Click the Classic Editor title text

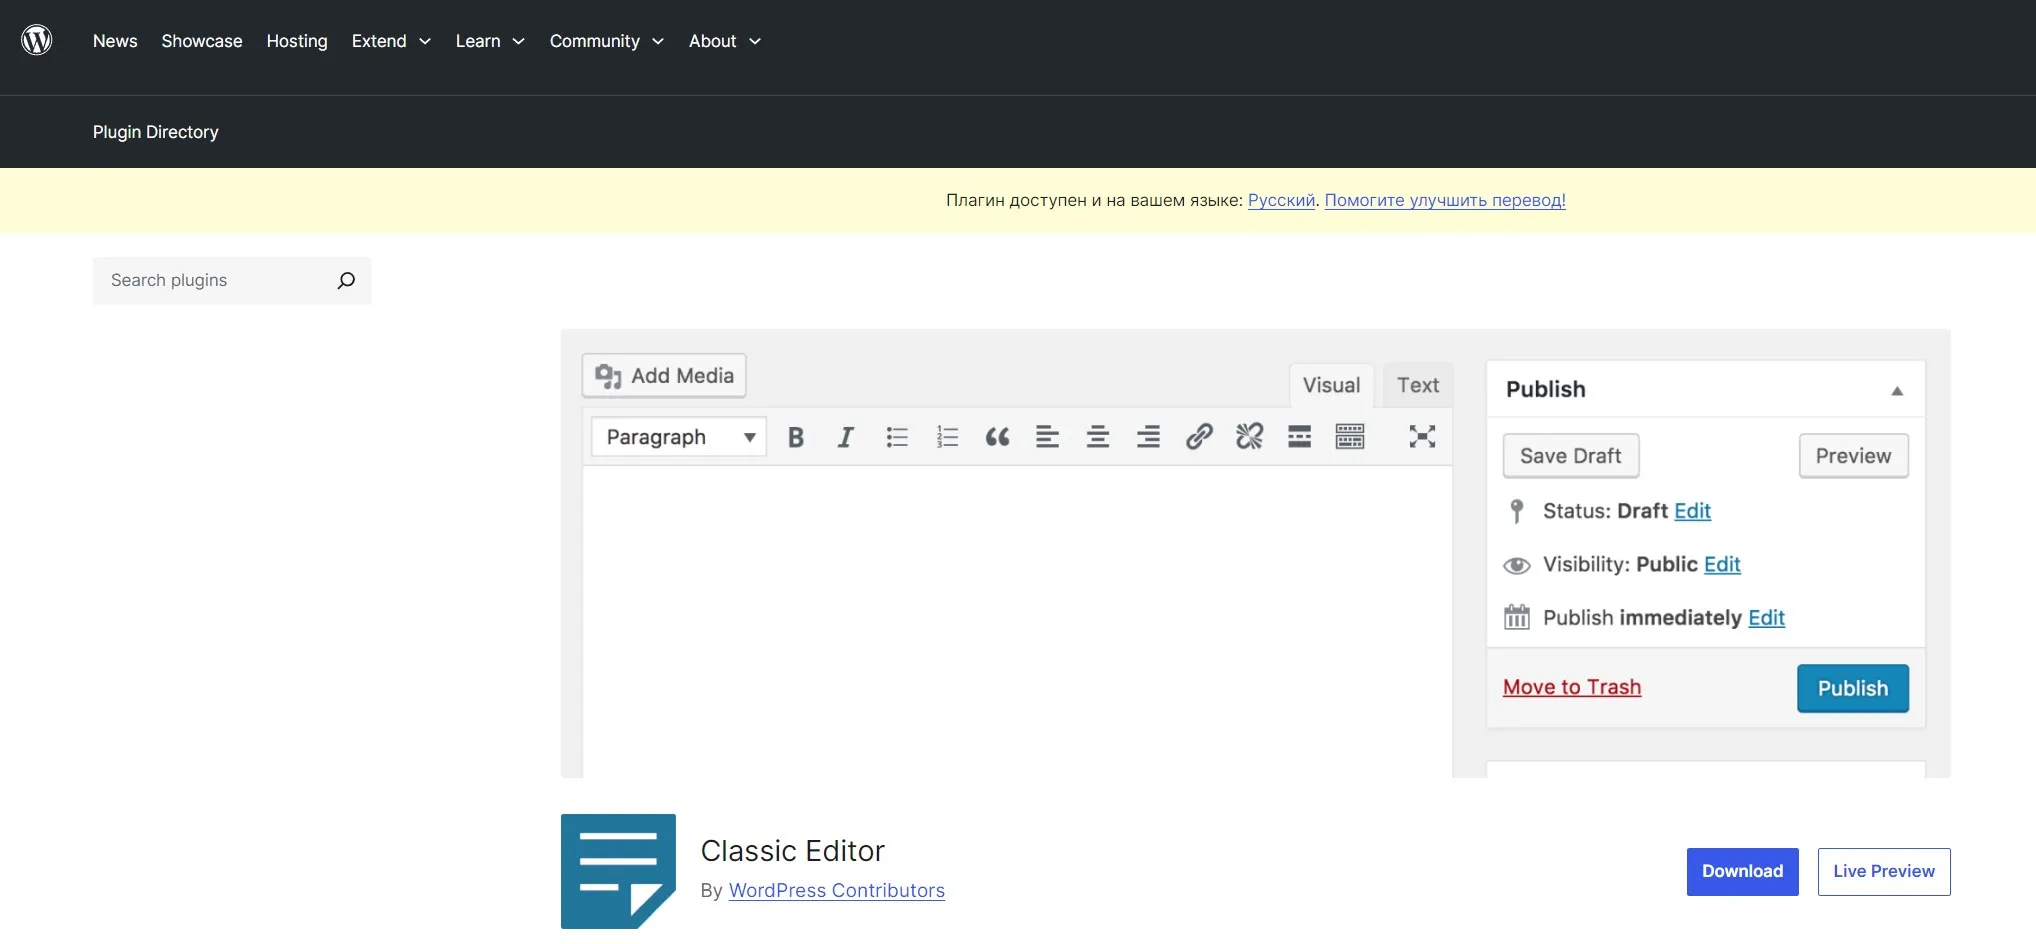[793, 851]
